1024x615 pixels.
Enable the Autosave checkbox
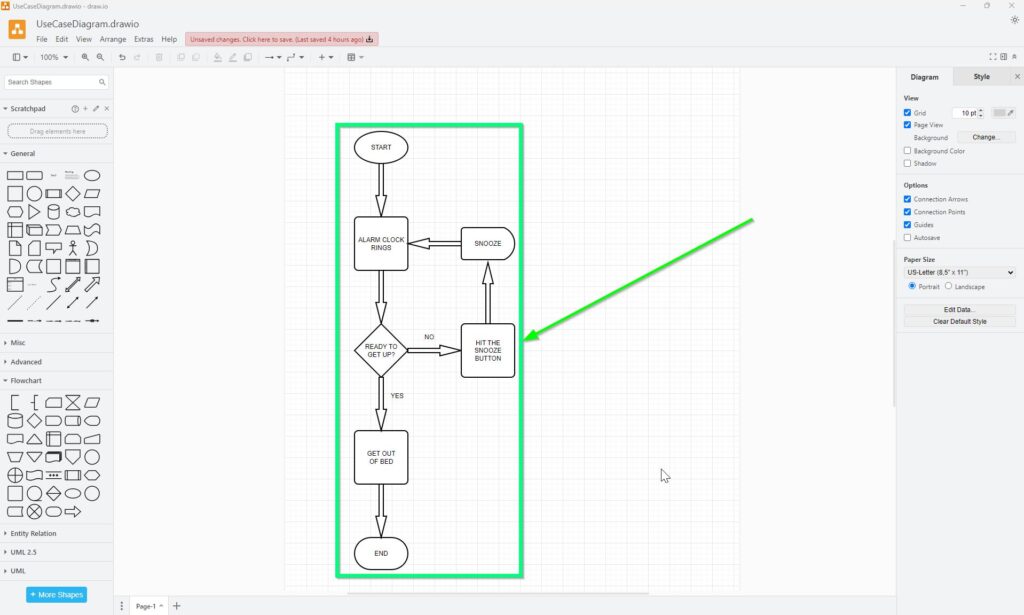(907, 238)
